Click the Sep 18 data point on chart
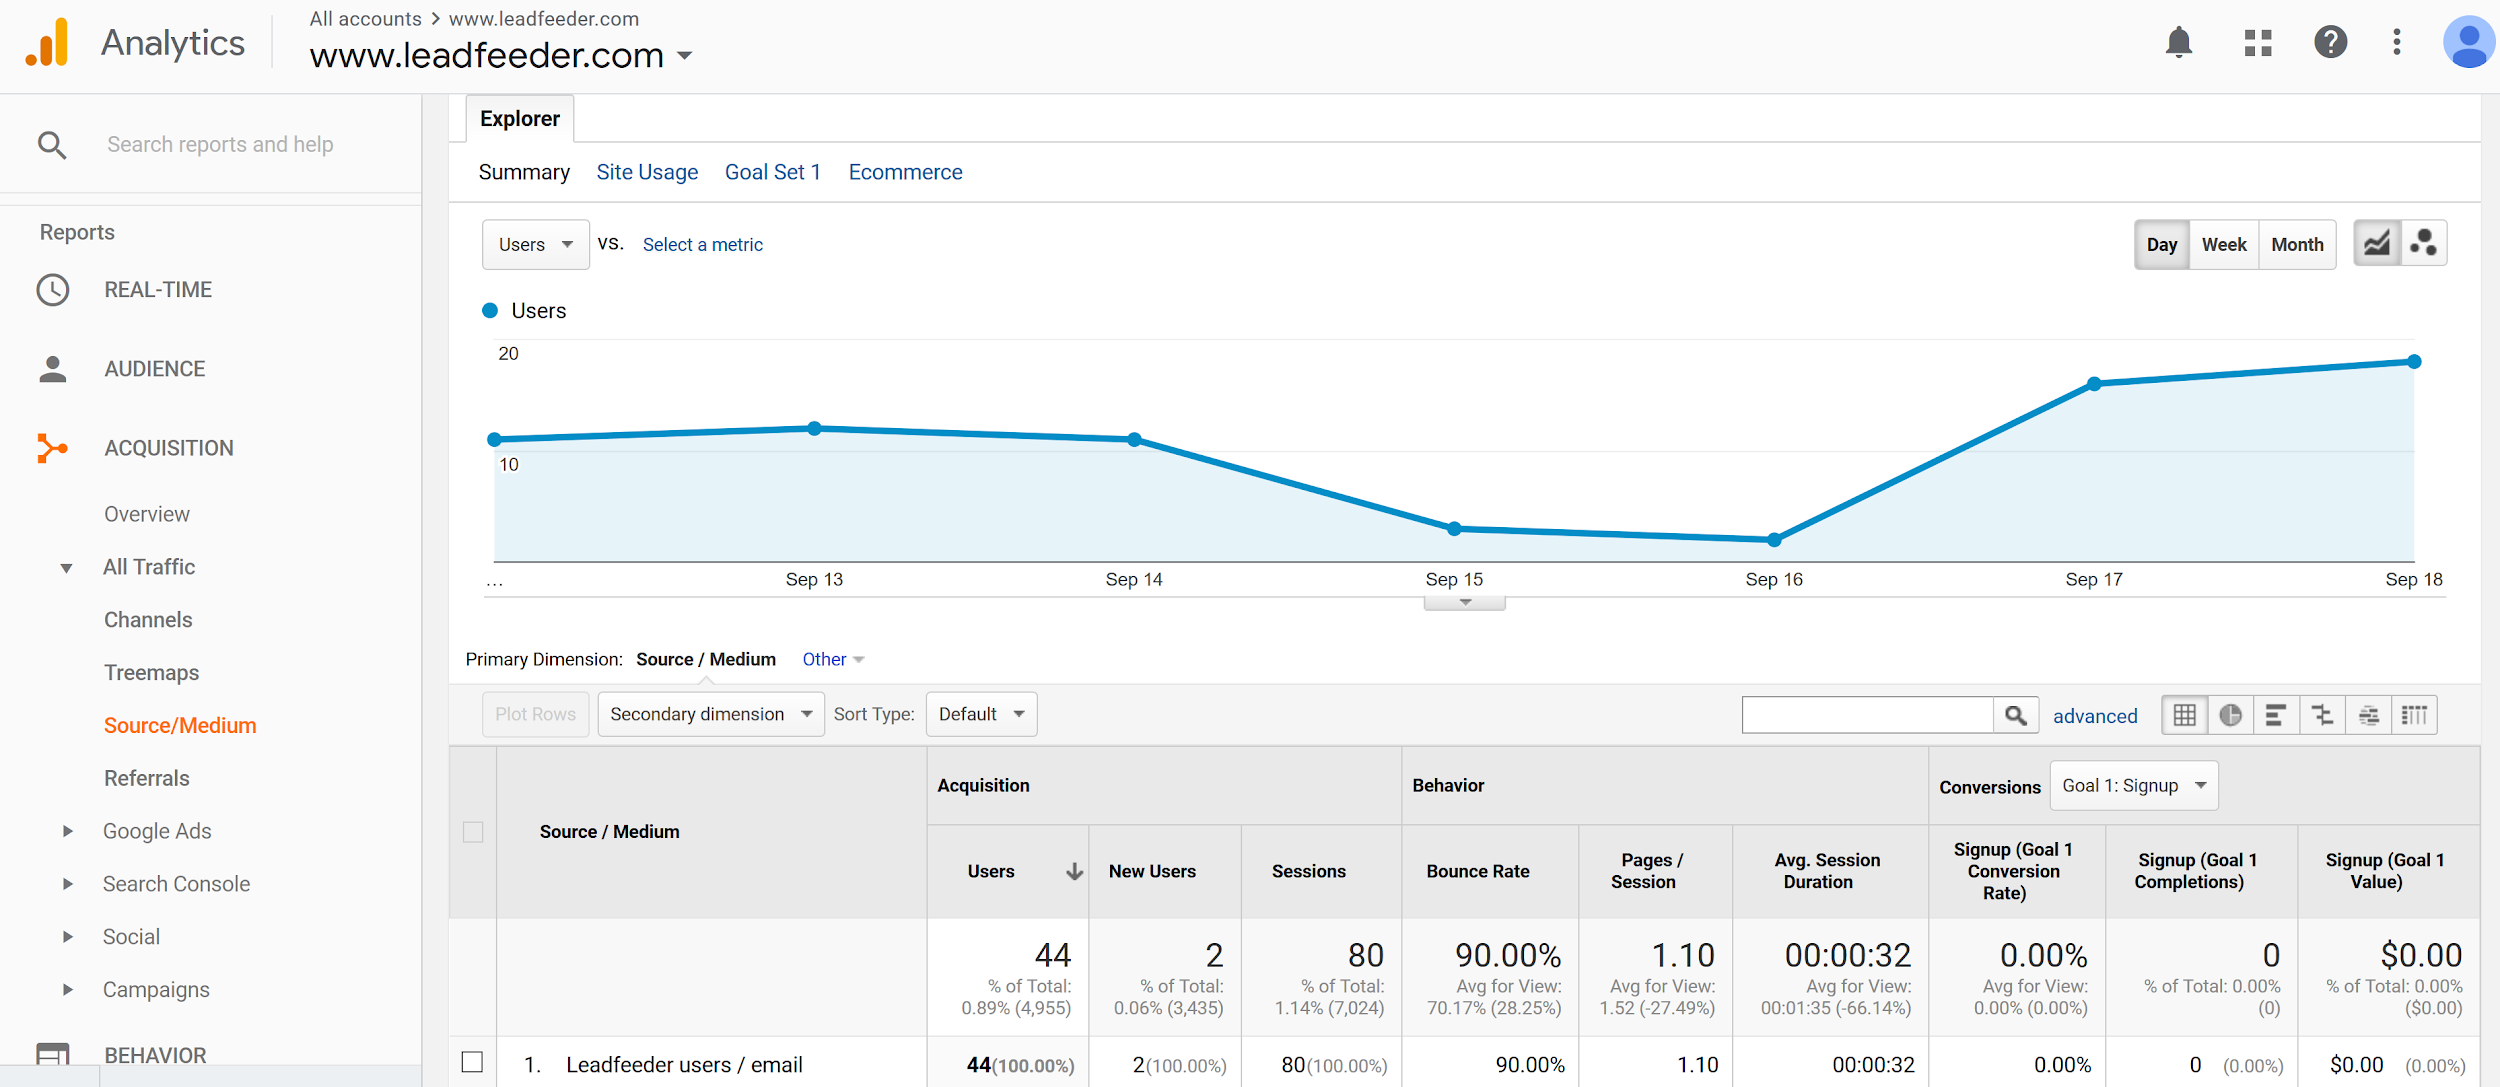The height and width of the screenshot is (1087, 2500). 2414,362
